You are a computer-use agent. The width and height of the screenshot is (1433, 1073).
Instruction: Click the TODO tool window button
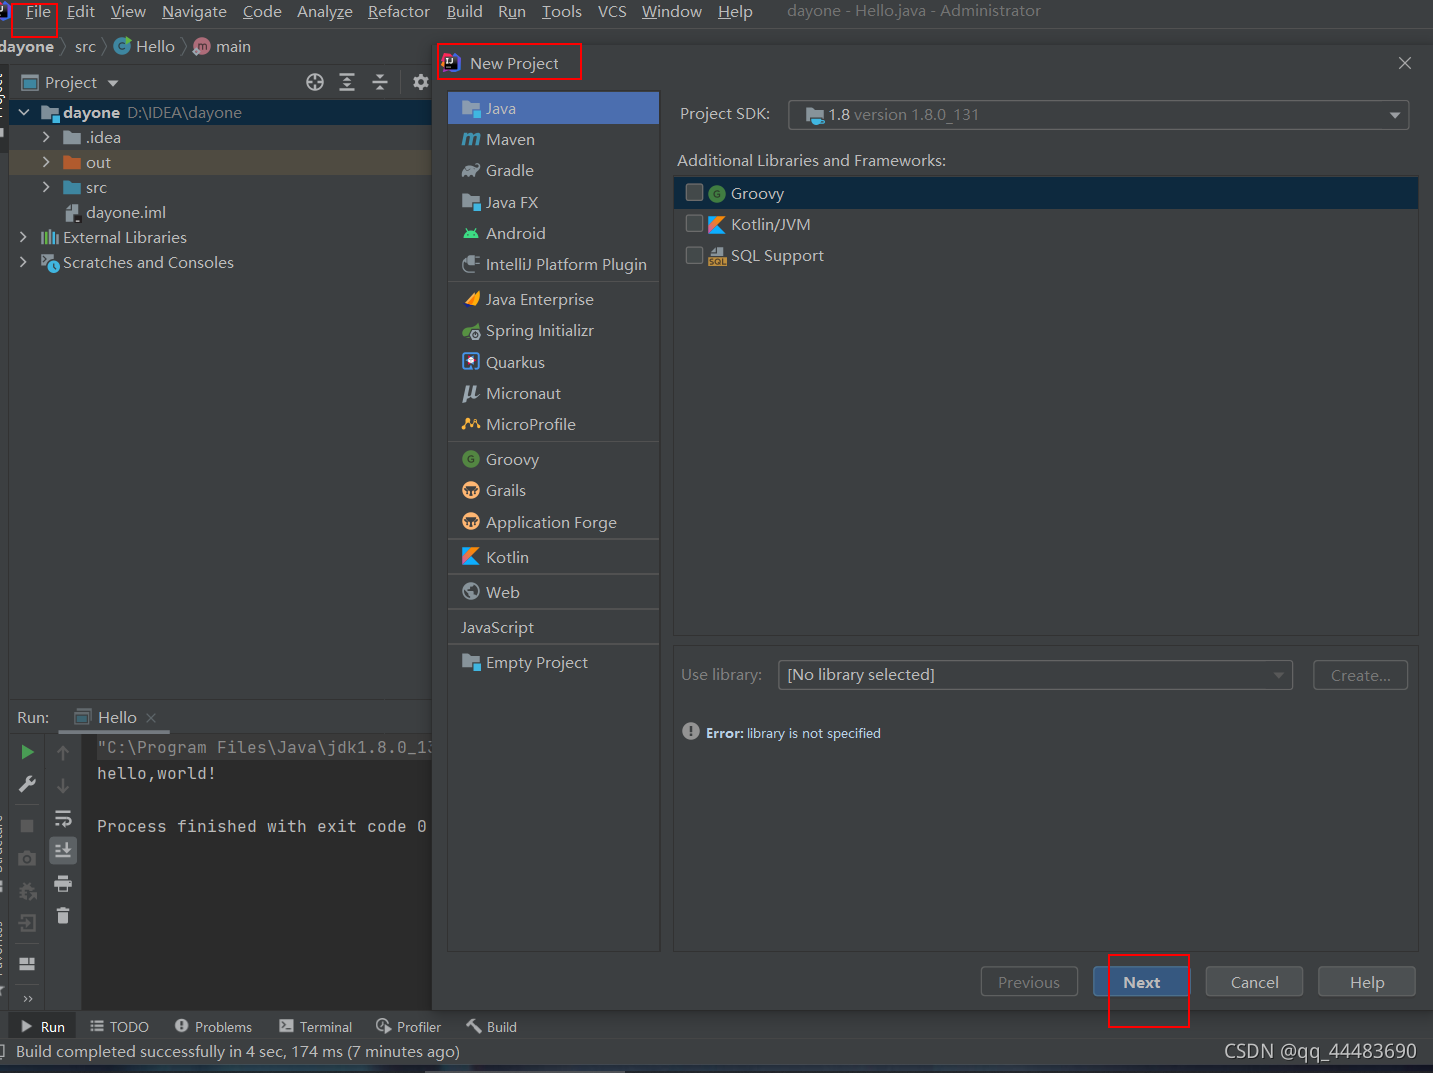(x=119, y=1027)
